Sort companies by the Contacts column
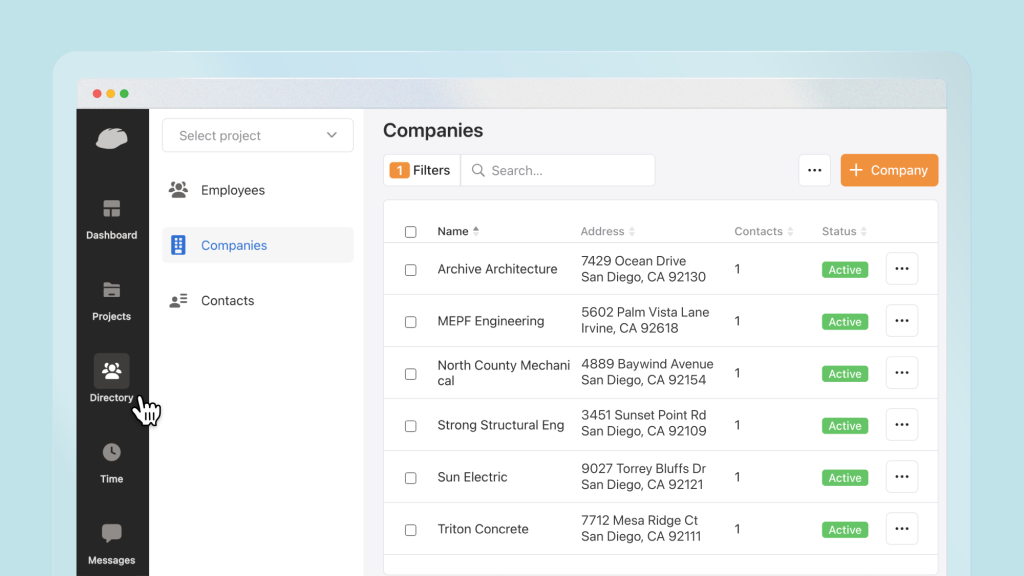 click(763, 231)
